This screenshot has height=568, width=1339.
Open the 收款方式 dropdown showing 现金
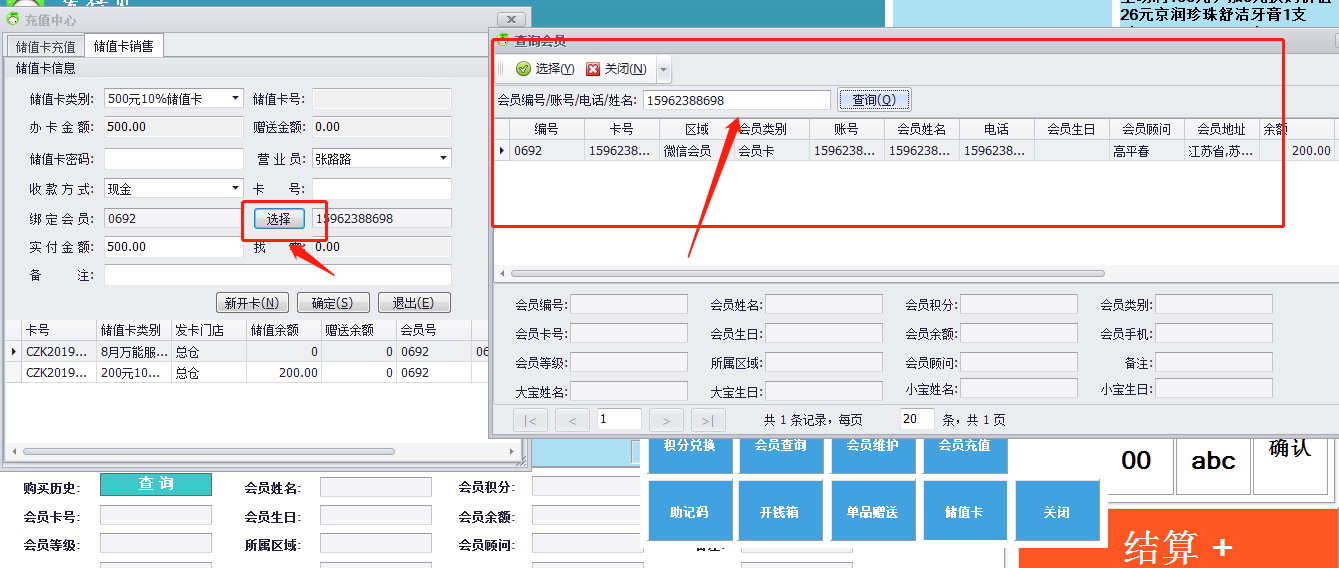(236, 188)
